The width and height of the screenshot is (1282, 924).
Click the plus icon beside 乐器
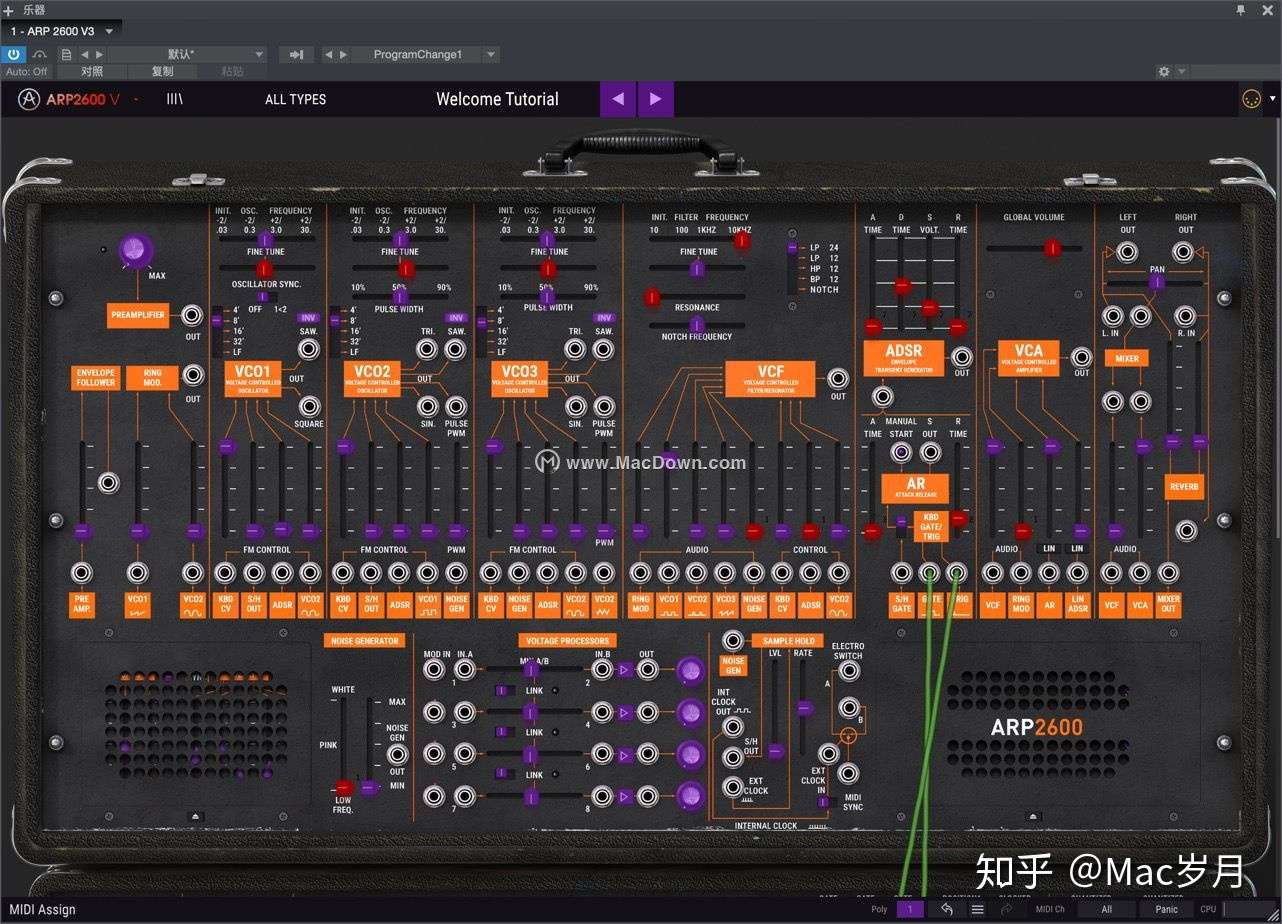(x=9, y=9)
